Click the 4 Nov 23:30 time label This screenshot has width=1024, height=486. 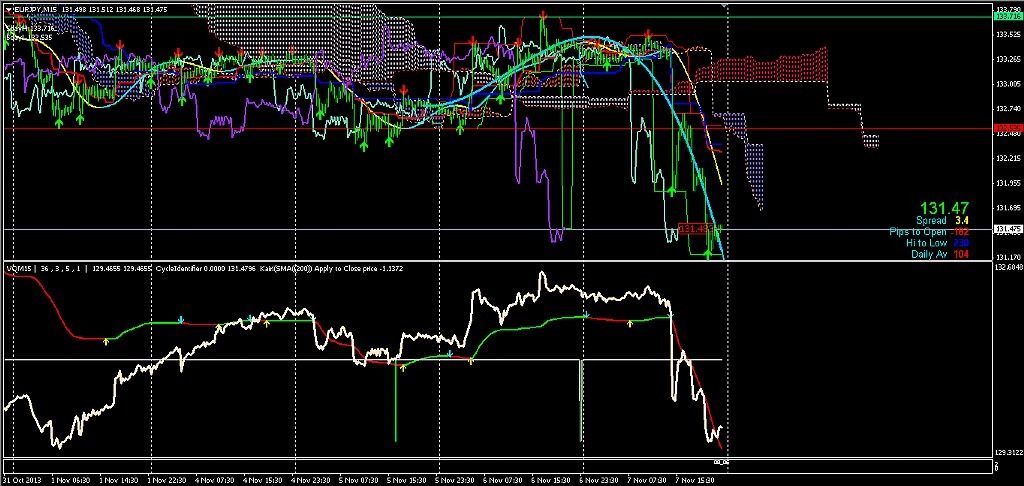point(310,479)
